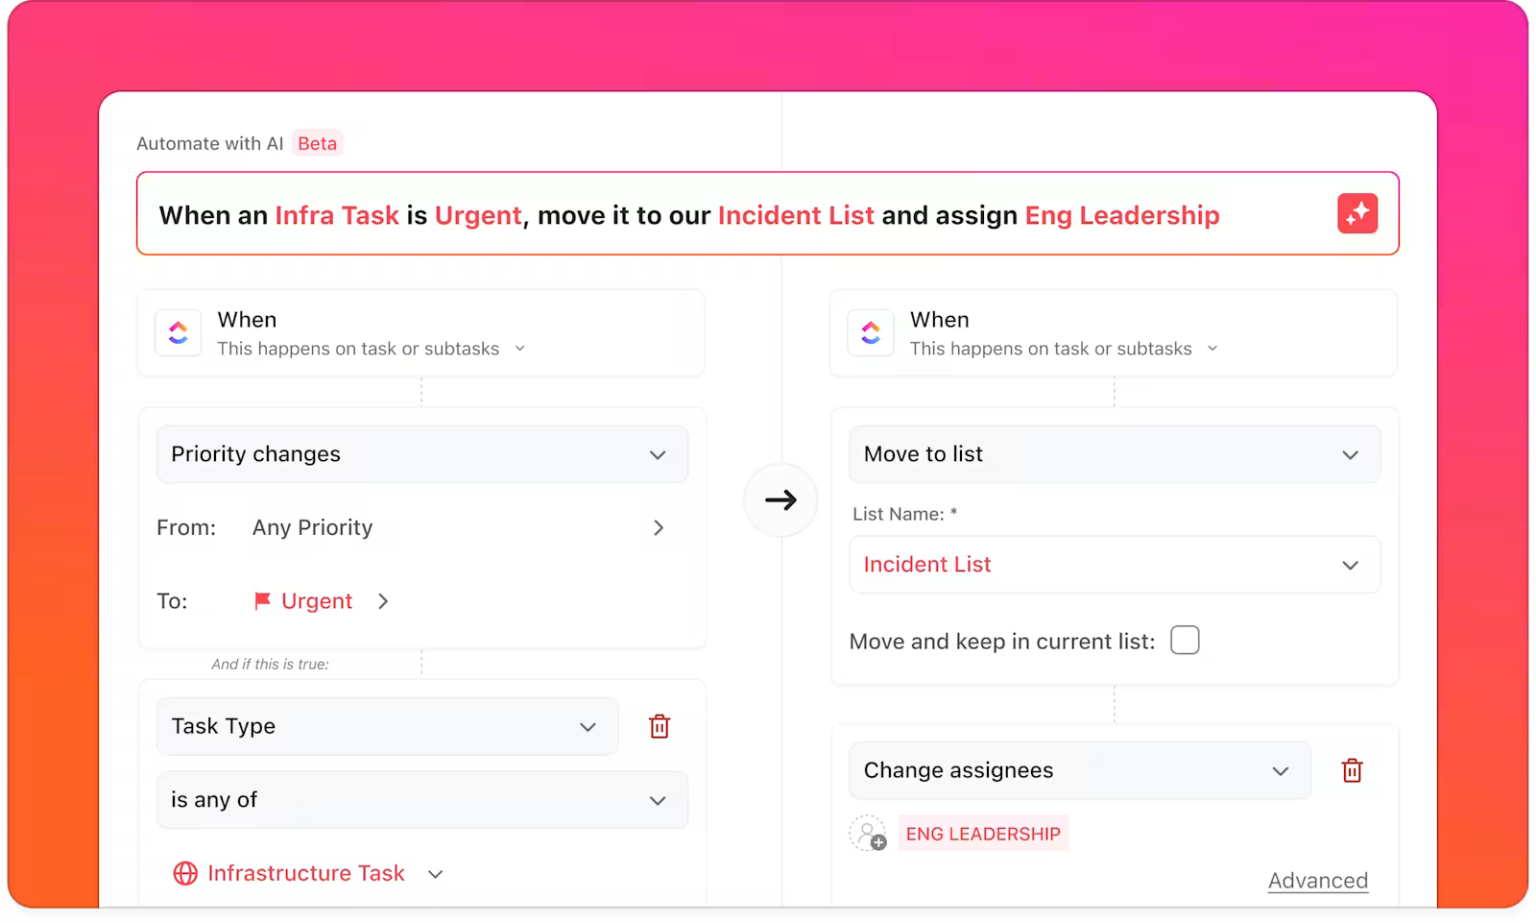Image resolution: width=1536 pixels, height=923 pixels.
Task: Click the ClickUp logo in the When trigger card
Action: pyautogui.click(x=177, y=332)
